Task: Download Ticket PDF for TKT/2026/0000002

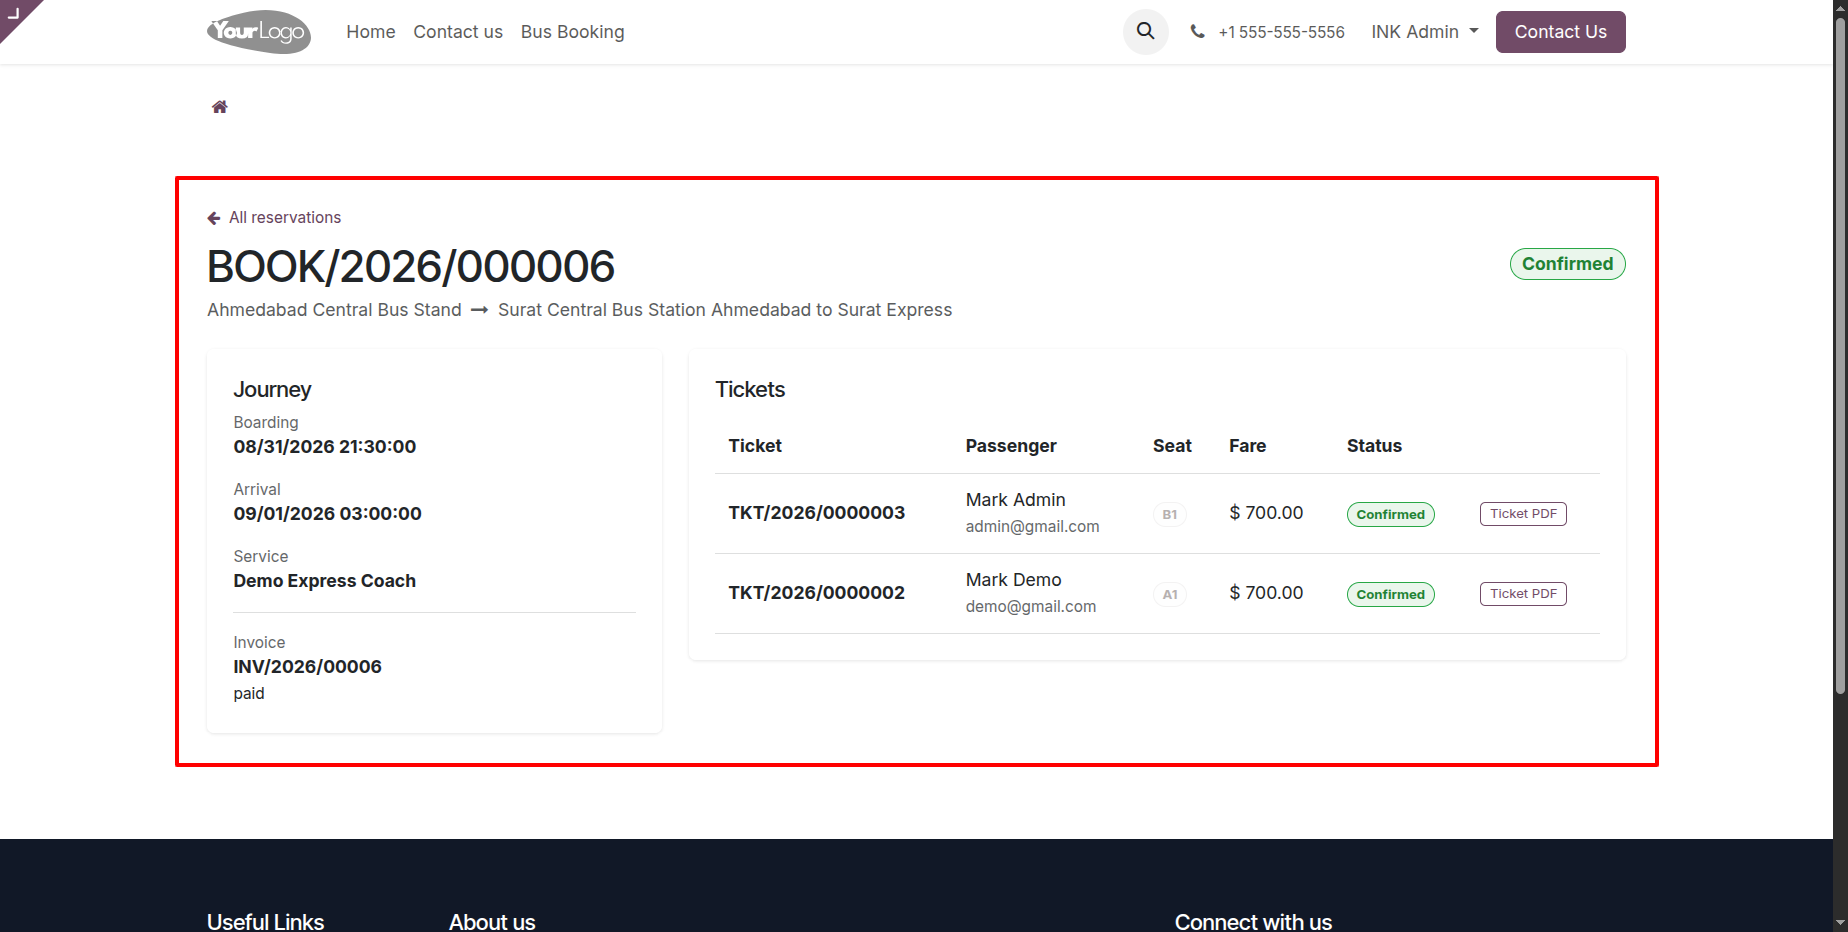Action: point(1523,594)
